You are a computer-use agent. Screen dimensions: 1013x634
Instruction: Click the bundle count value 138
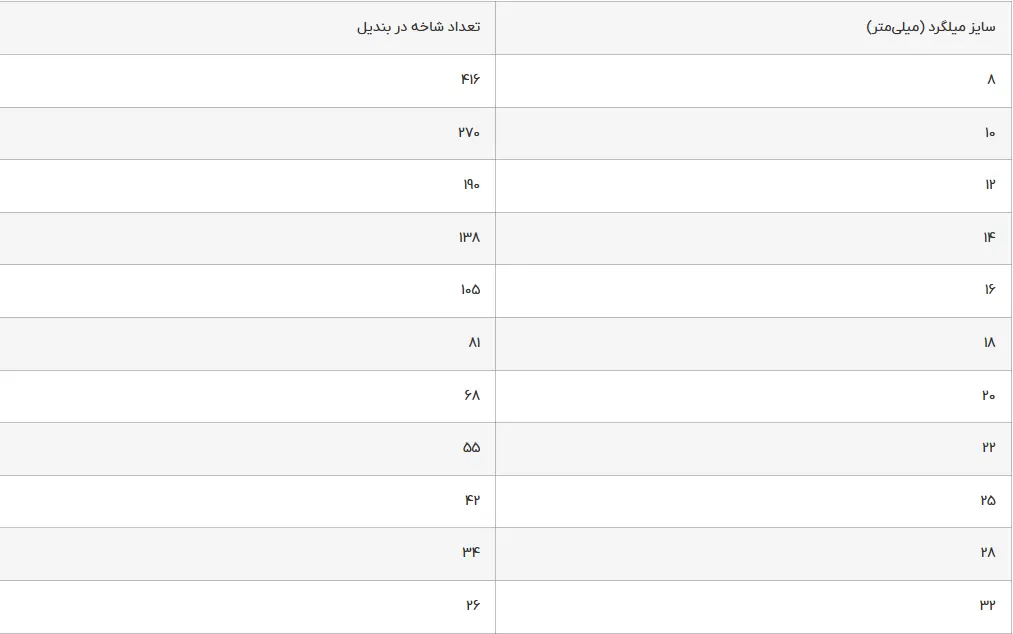469,237
